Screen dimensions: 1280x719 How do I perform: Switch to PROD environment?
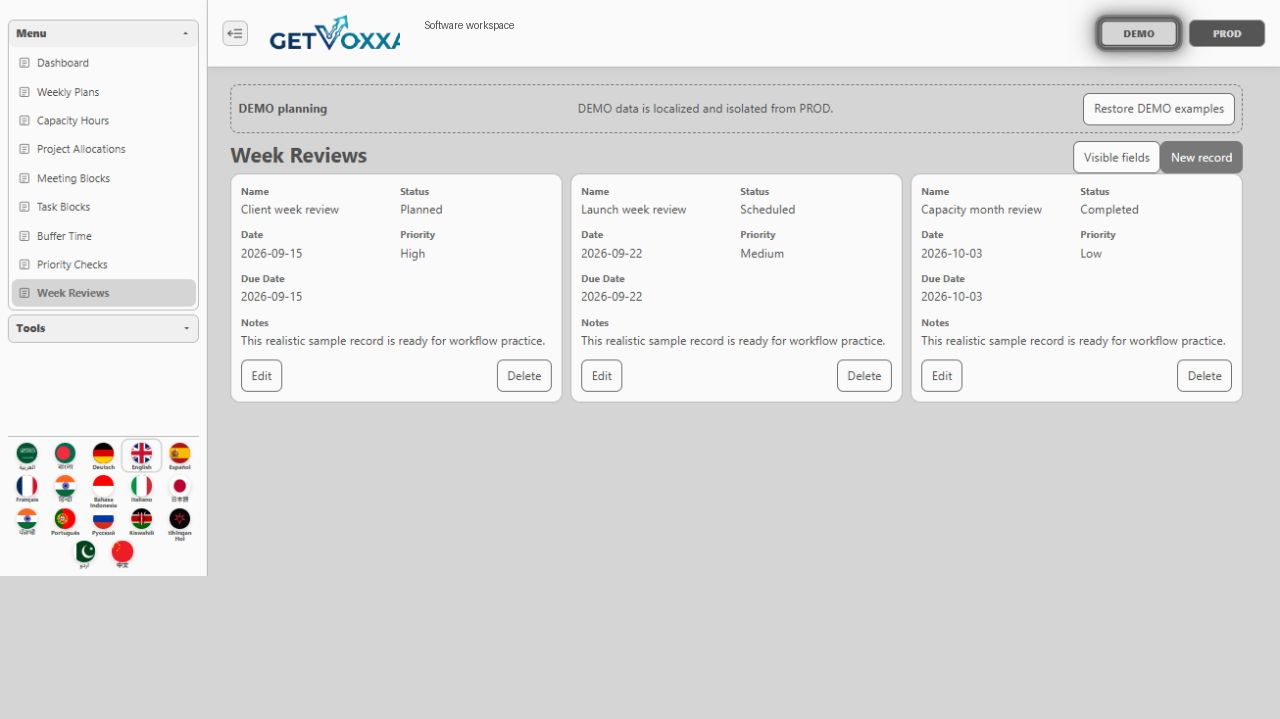point(1227,33)
